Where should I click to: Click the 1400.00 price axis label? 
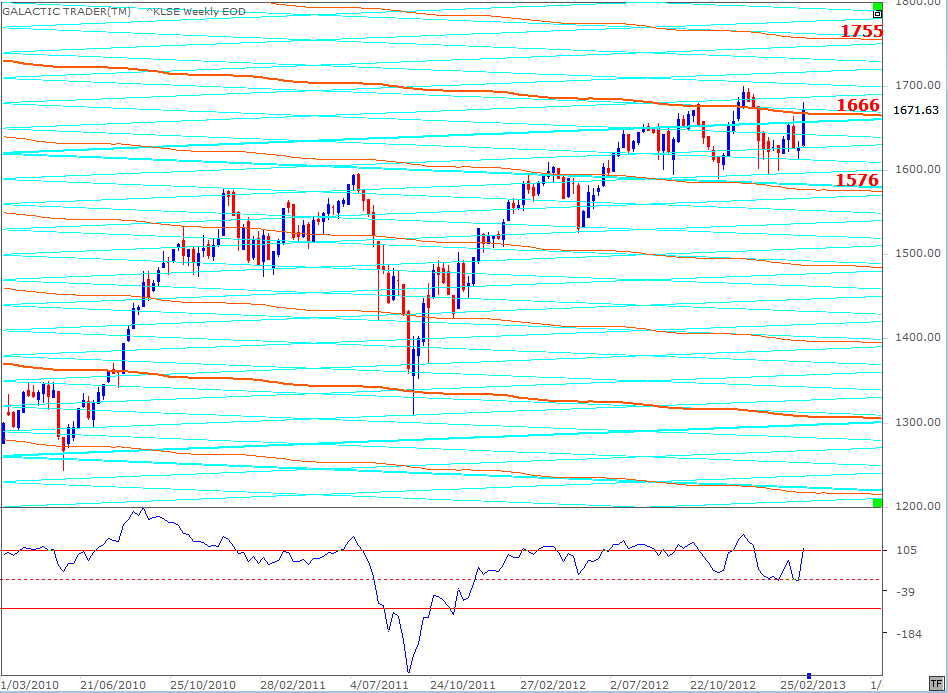point(916,337)
